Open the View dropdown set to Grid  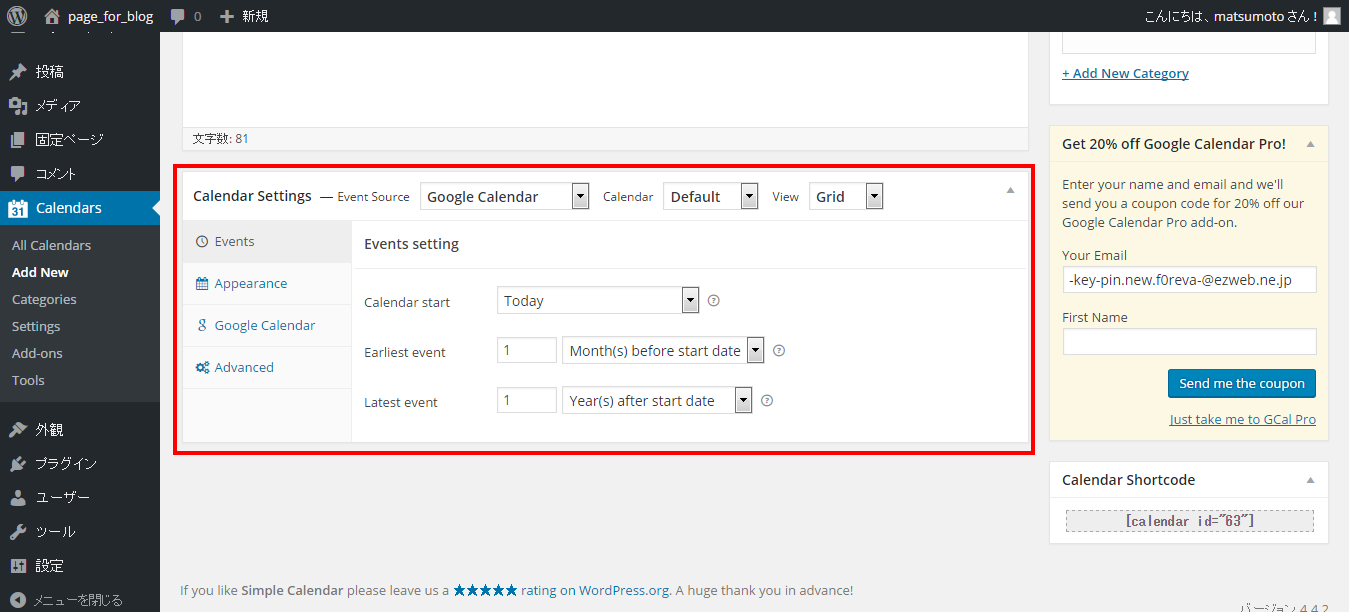pyautogui.click(x=845, y=196)
